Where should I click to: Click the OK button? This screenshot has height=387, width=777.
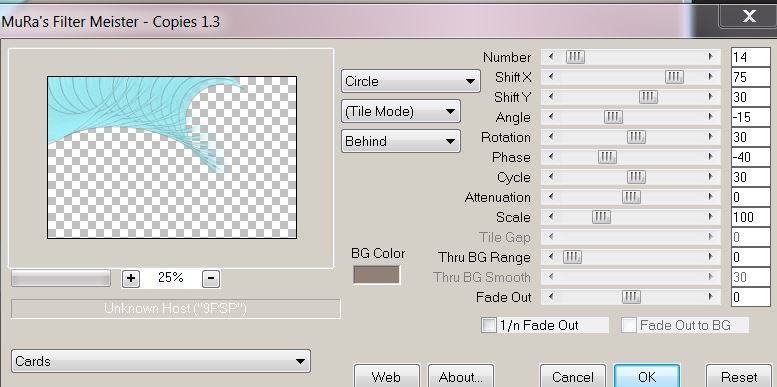pyautogui.click(x=647, y=377)
